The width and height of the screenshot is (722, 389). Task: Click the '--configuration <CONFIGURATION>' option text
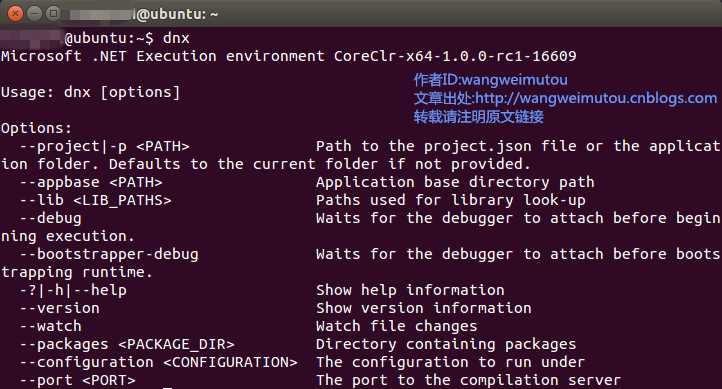tap(158, 362)
